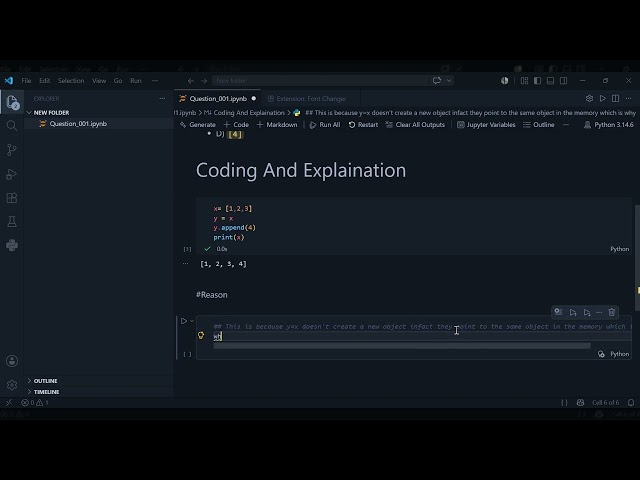The height and width of the screenshot is (480, 640).
Task: Click the cell output ellipsis actions
Action: 186,264
